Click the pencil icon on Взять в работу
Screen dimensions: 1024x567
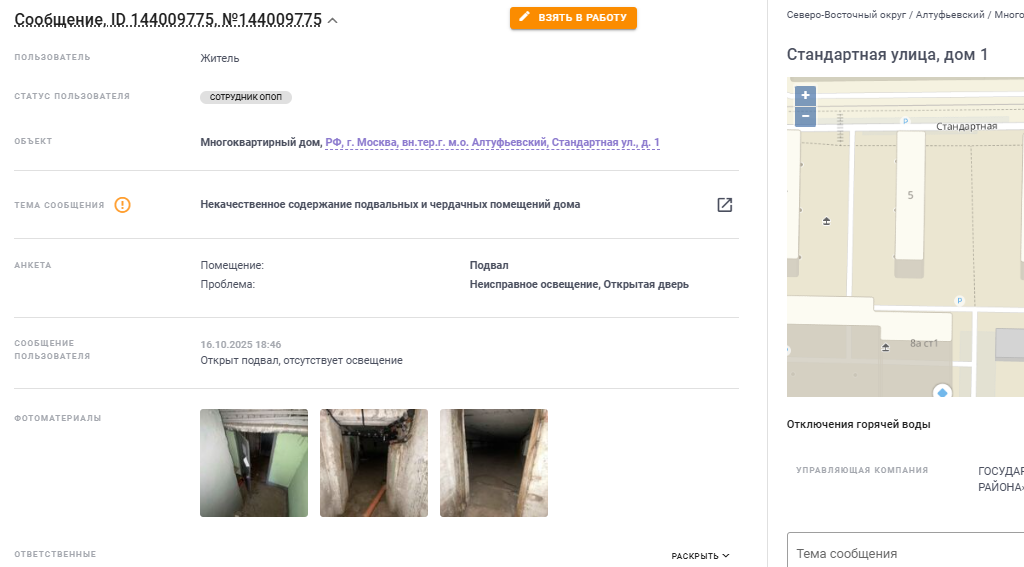pyautogui.click(x=524, y=17)
